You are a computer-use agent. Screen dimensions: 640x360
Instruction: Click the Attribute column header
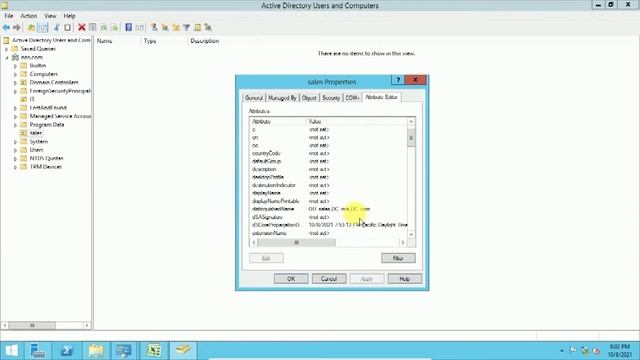(278, 122)
